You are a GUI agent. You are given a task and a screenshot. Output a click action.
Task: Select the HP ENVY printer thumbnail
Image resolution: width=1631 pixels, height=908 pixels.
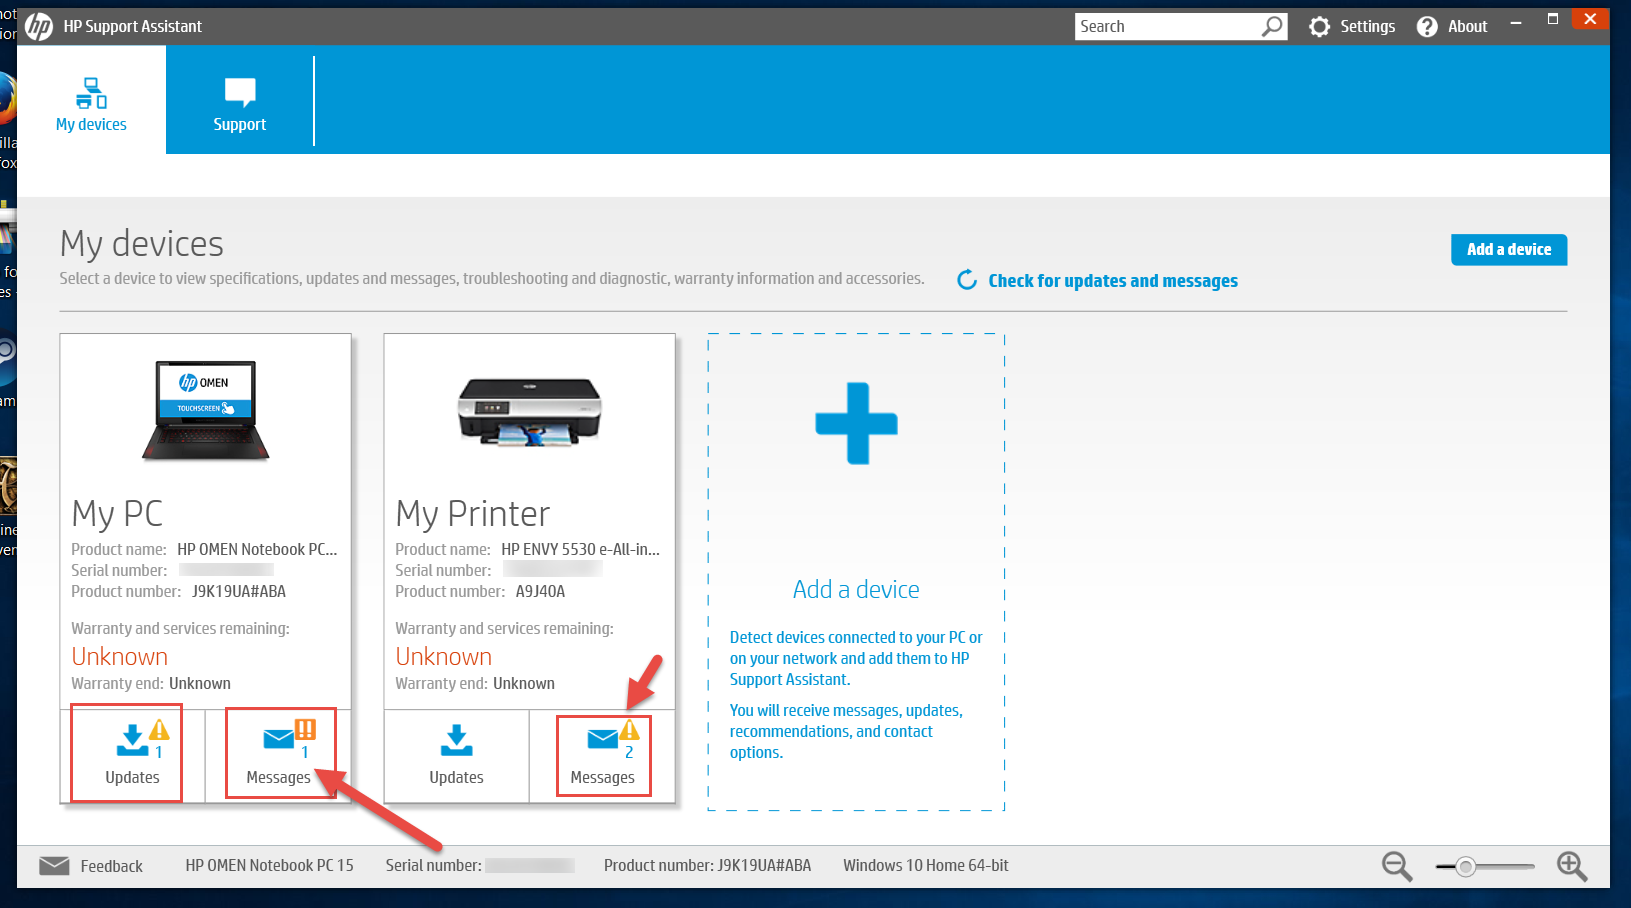coord(530,412)
